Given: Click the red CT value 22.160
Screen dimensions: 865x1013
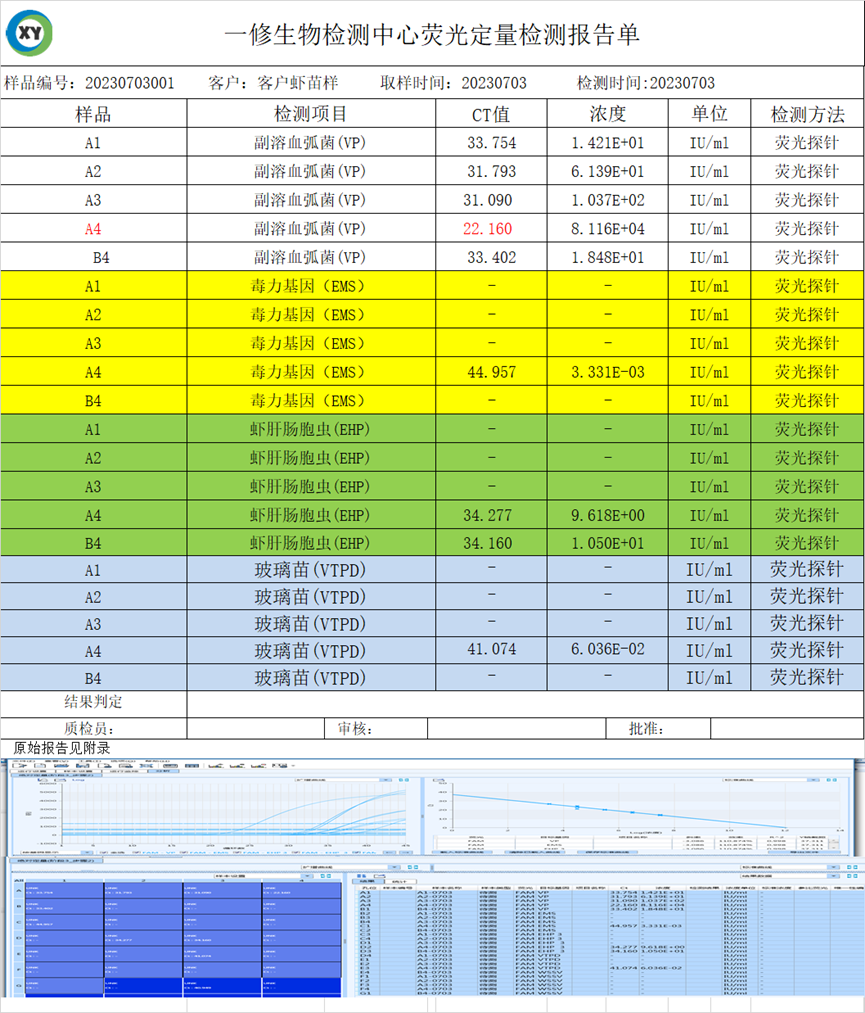Looking at the screenshot, I should 491,229.
